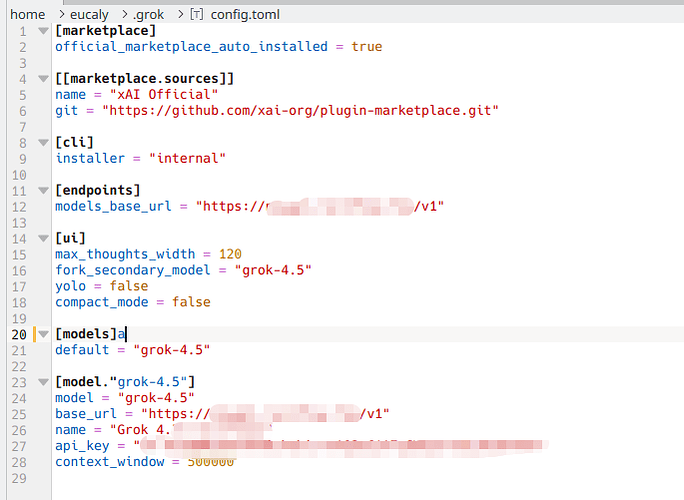
Task: Click the [[marketplace.sources]] header text
Action: coord(144,79)
